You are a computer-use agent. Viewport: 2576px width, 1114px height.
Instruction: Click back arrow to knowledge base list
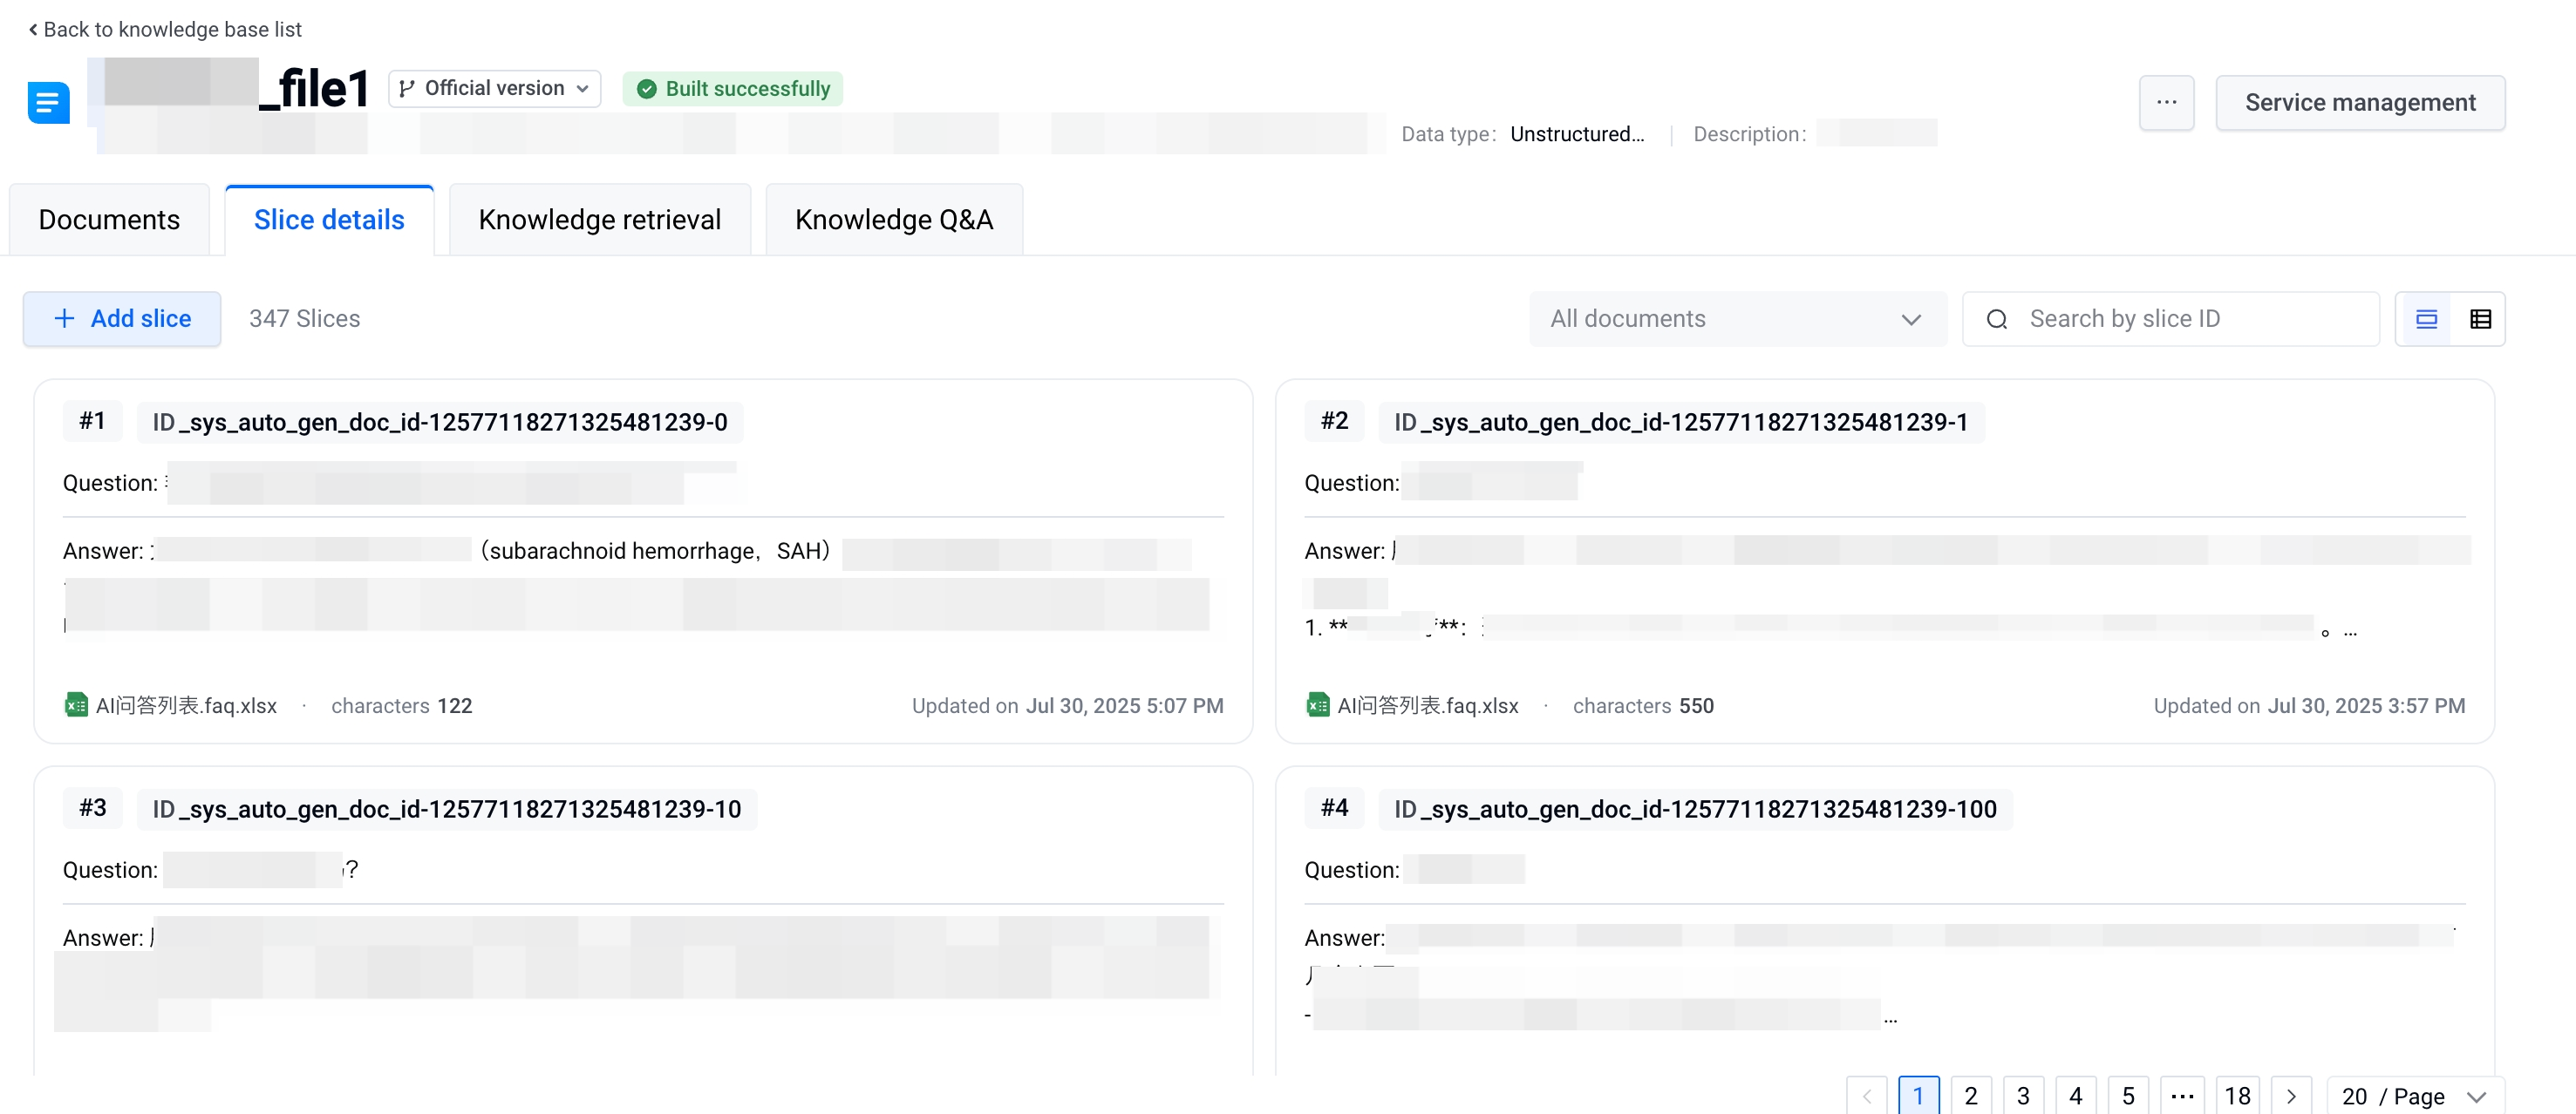pos(34,30)
